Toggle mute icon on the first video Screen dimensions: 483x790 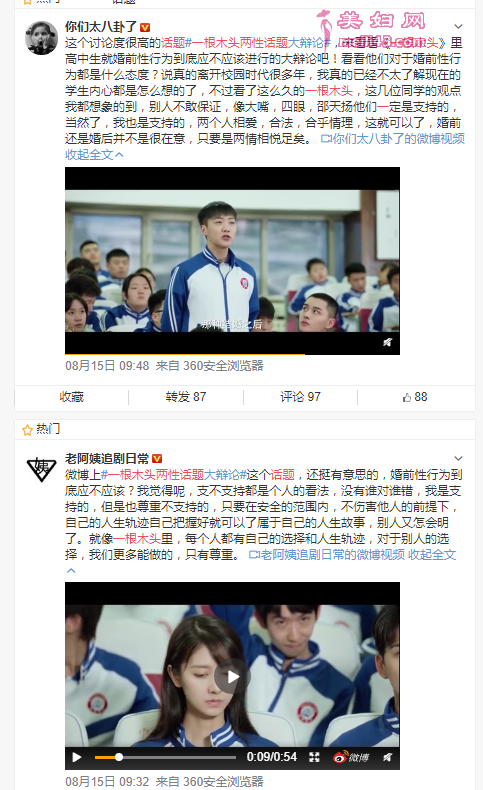(x=387, y=343)
